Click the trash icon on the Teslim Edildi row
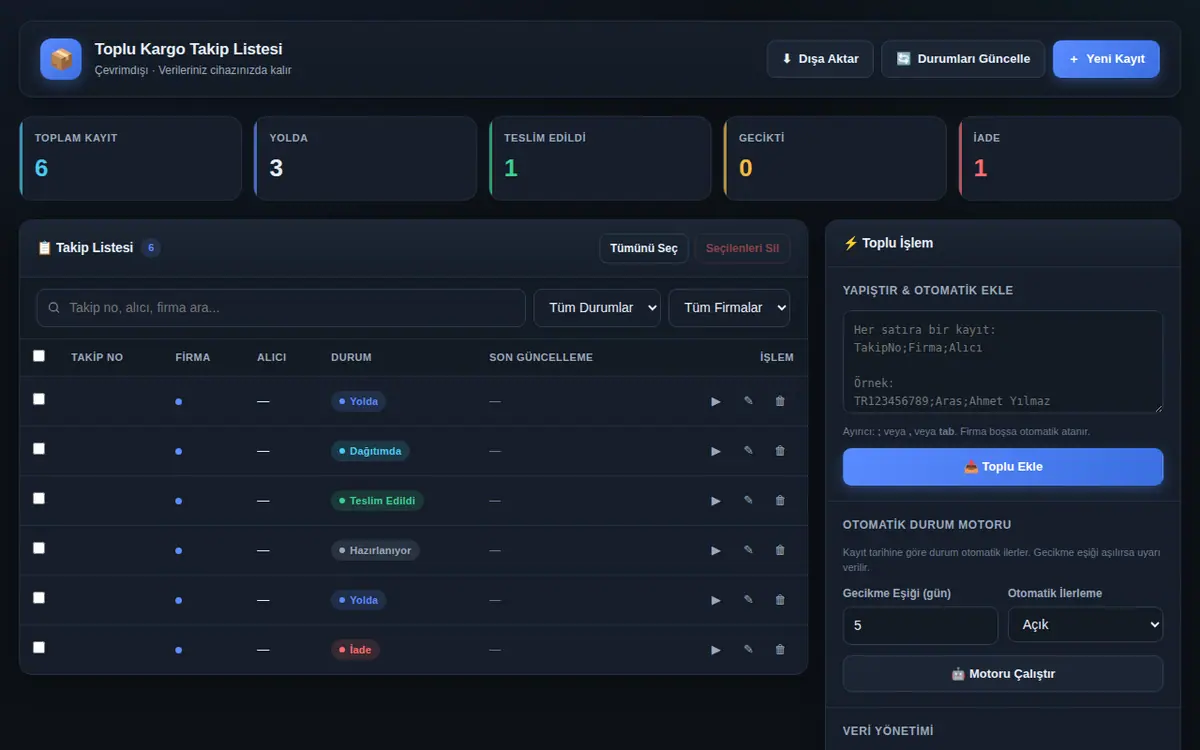 click(780, 501)
